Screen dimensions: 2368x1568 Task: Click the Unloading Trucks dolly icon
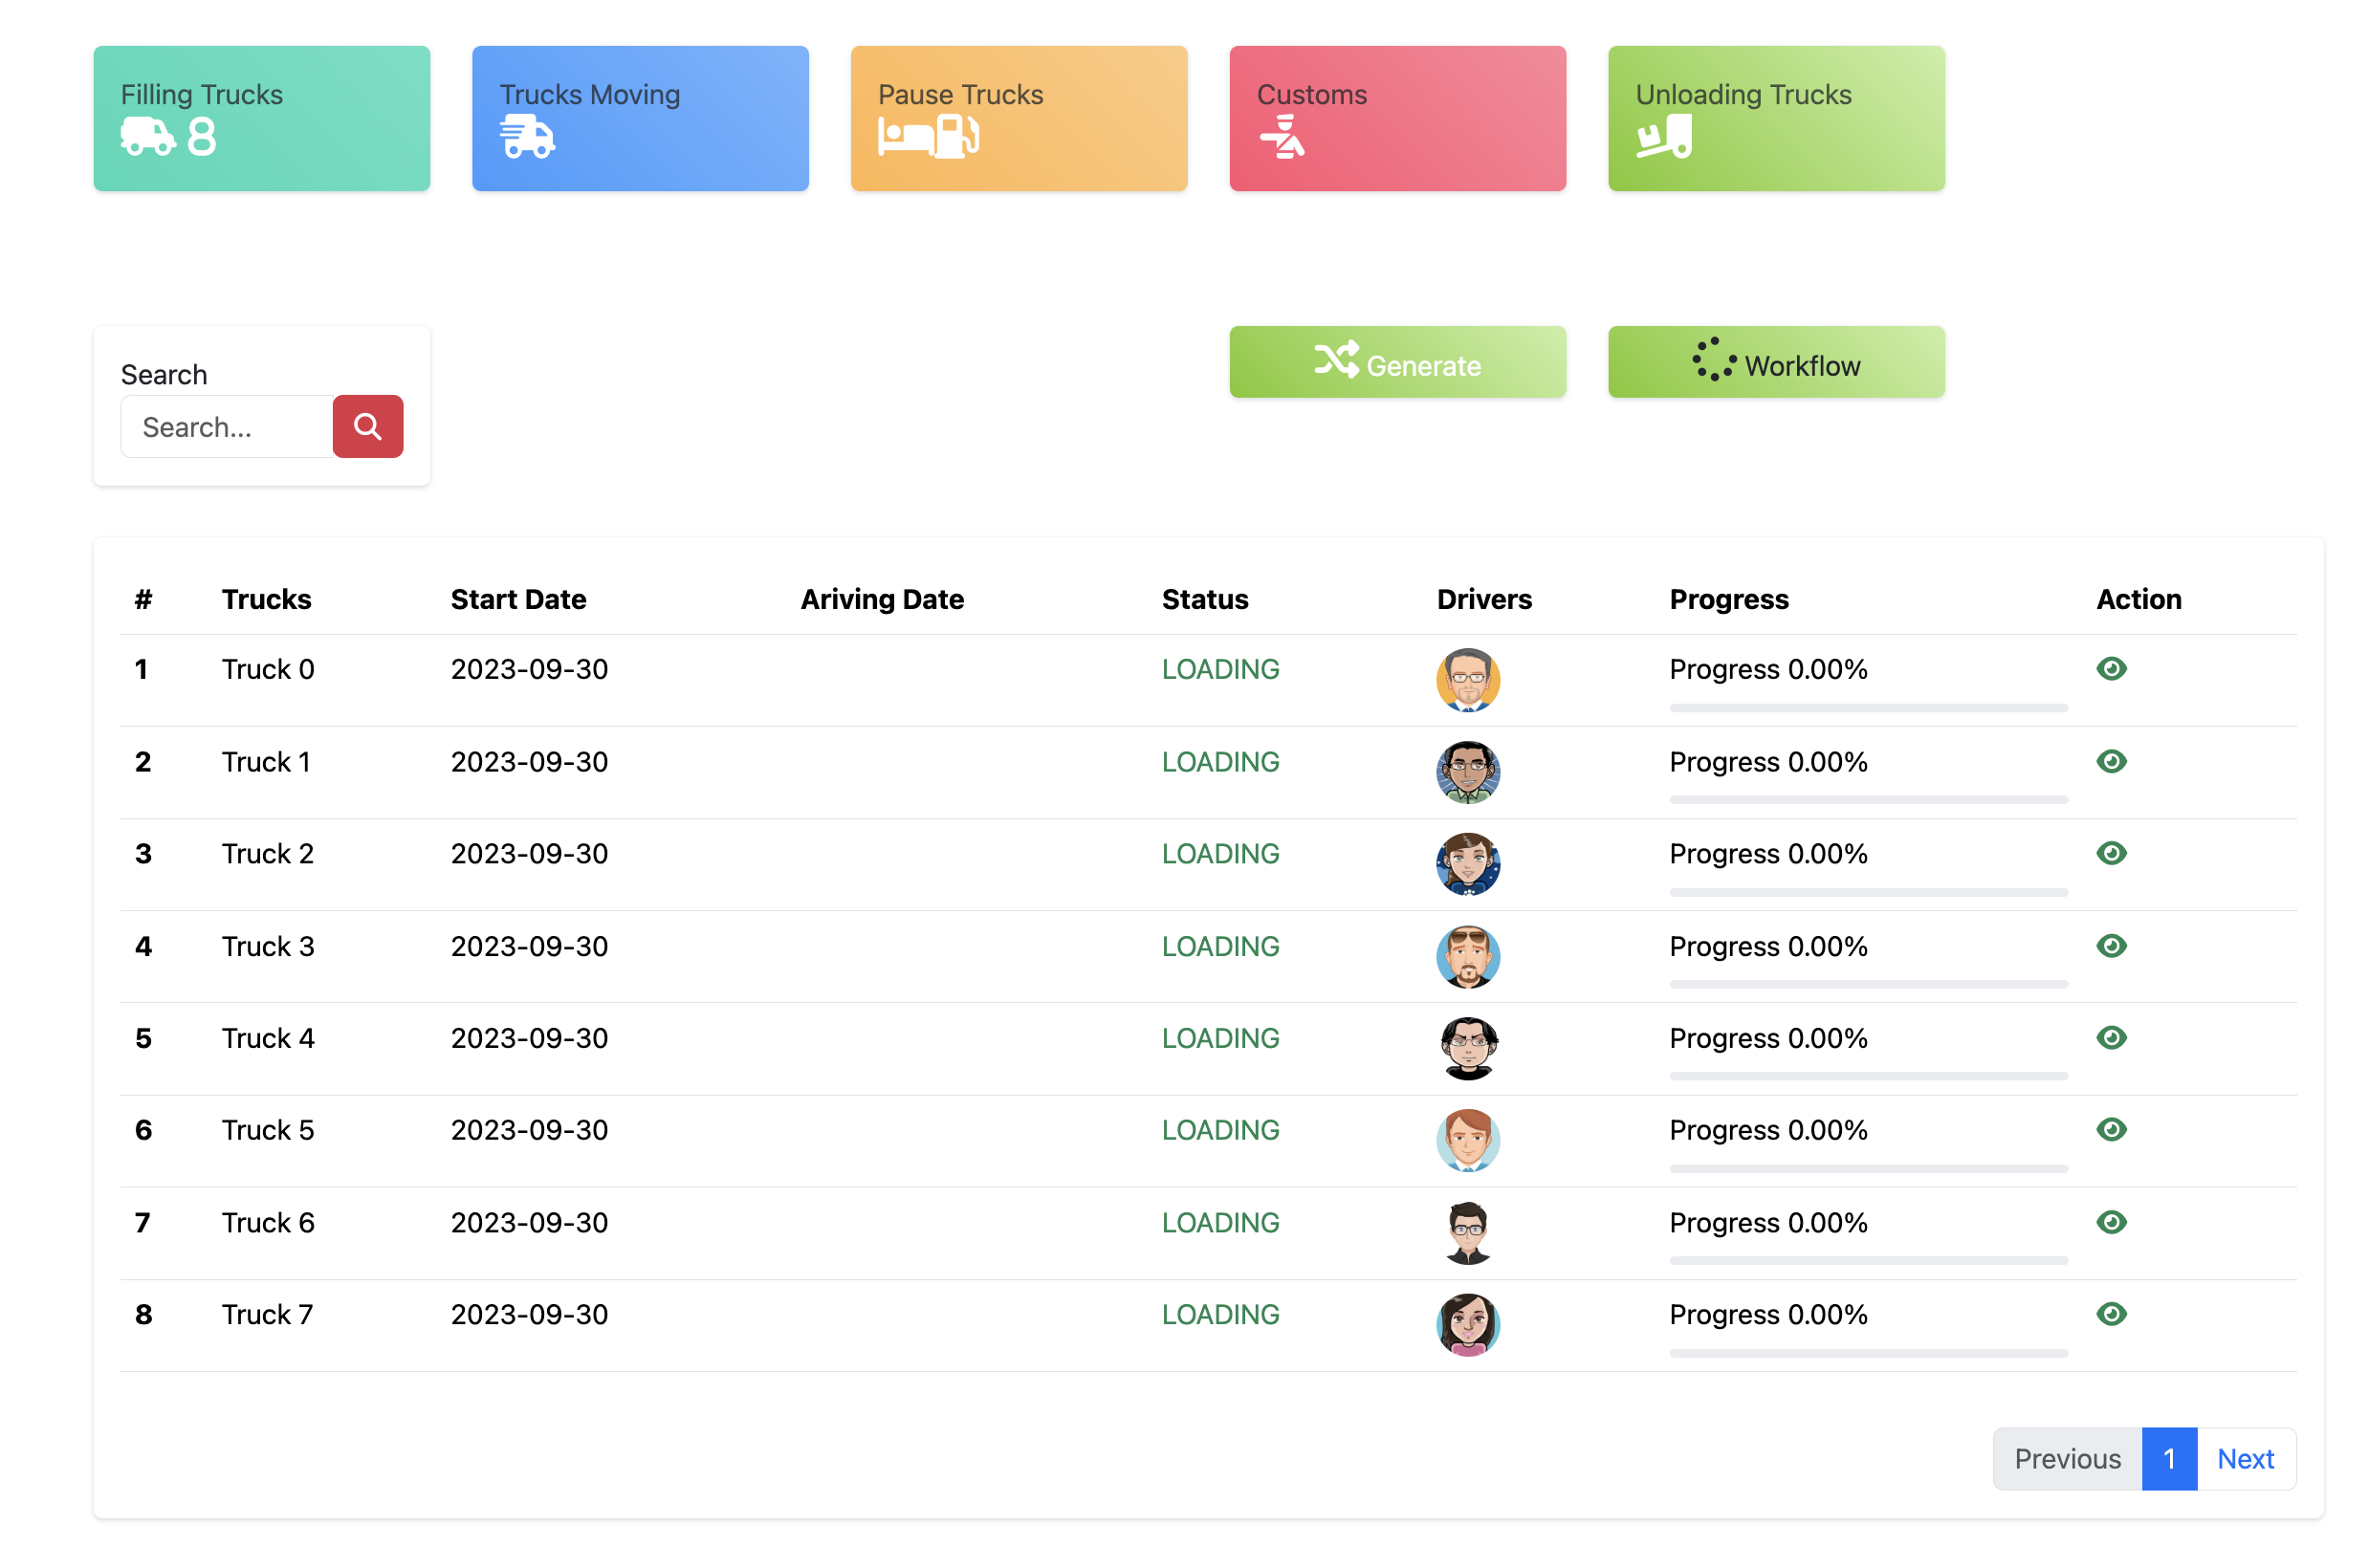pyautogui.click(x=1664, y=137)
